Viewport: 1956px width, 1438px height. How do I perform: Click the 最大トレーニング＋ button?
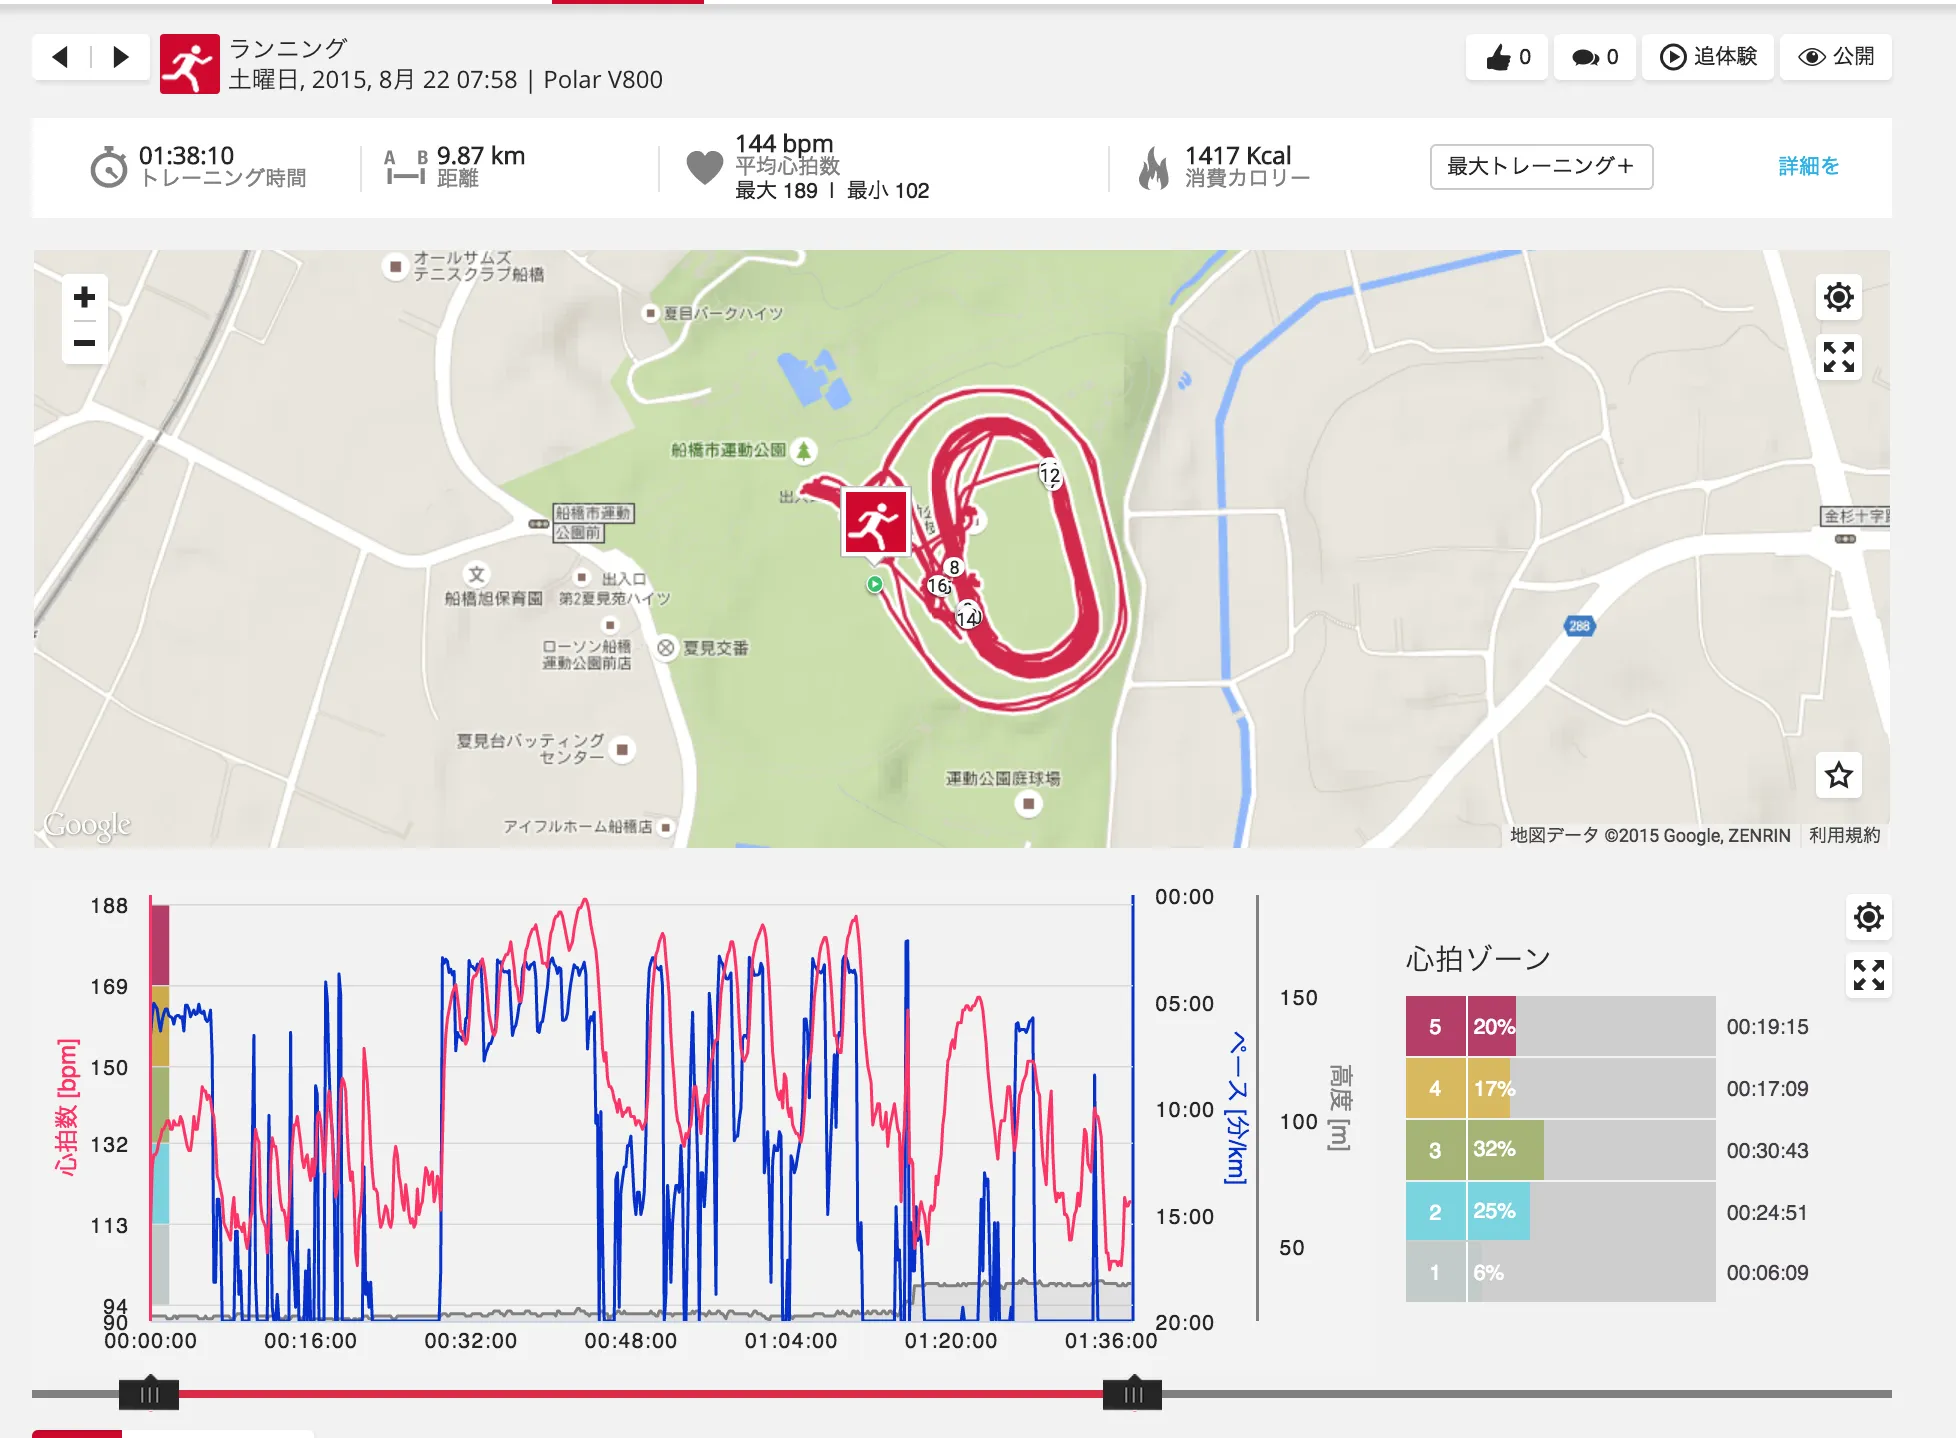1541,167
